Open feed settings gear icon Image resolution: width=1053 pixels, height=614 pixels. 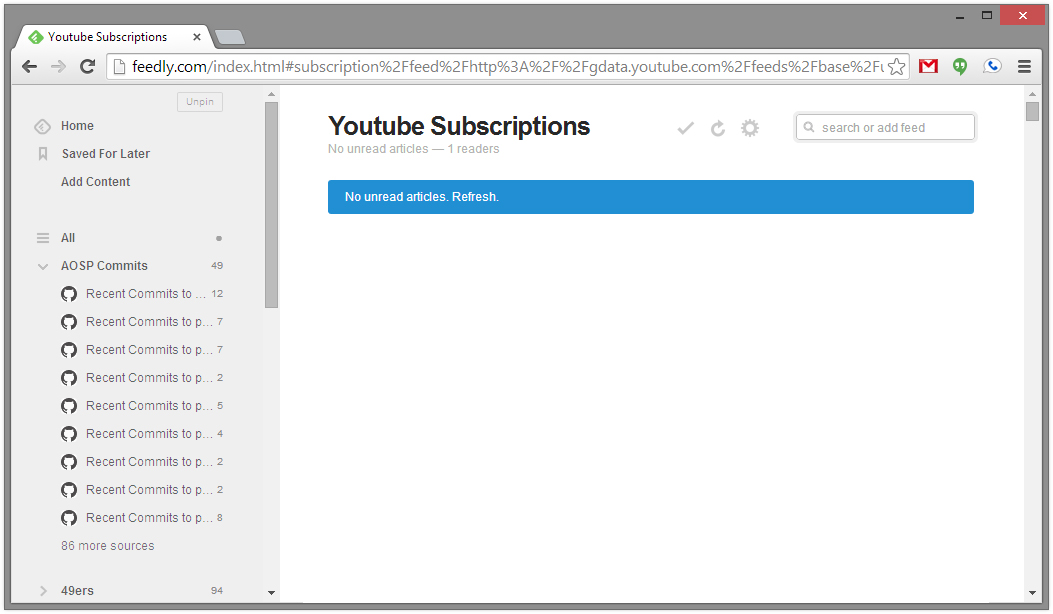click(750, 128)
